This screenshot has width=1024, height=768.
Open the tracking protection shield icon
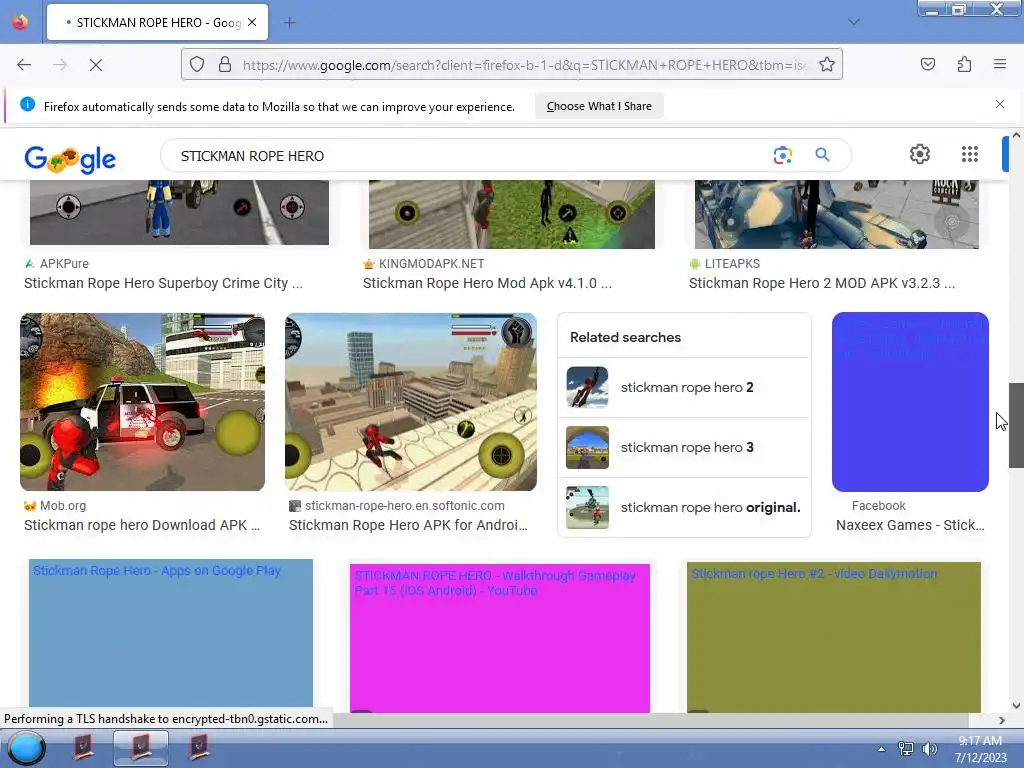[197, 65]
